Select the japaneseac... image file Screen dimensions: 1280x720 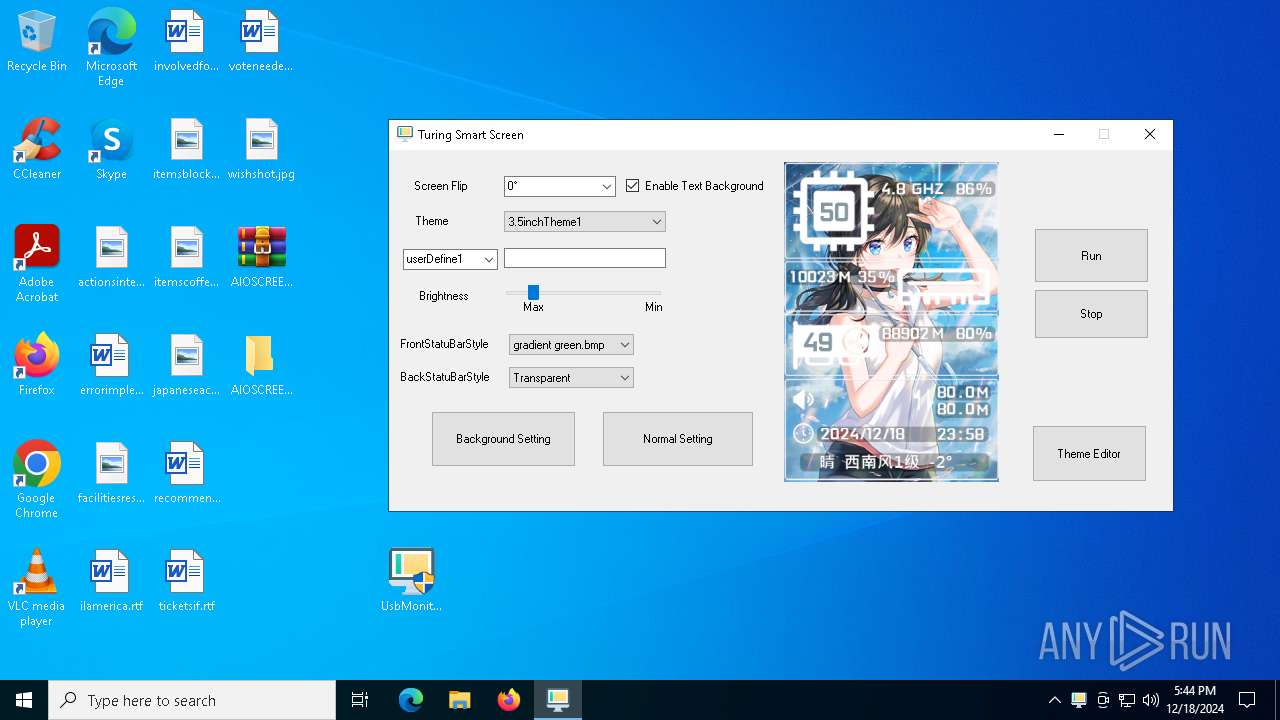pyautogui.click(x=186, y=365)
